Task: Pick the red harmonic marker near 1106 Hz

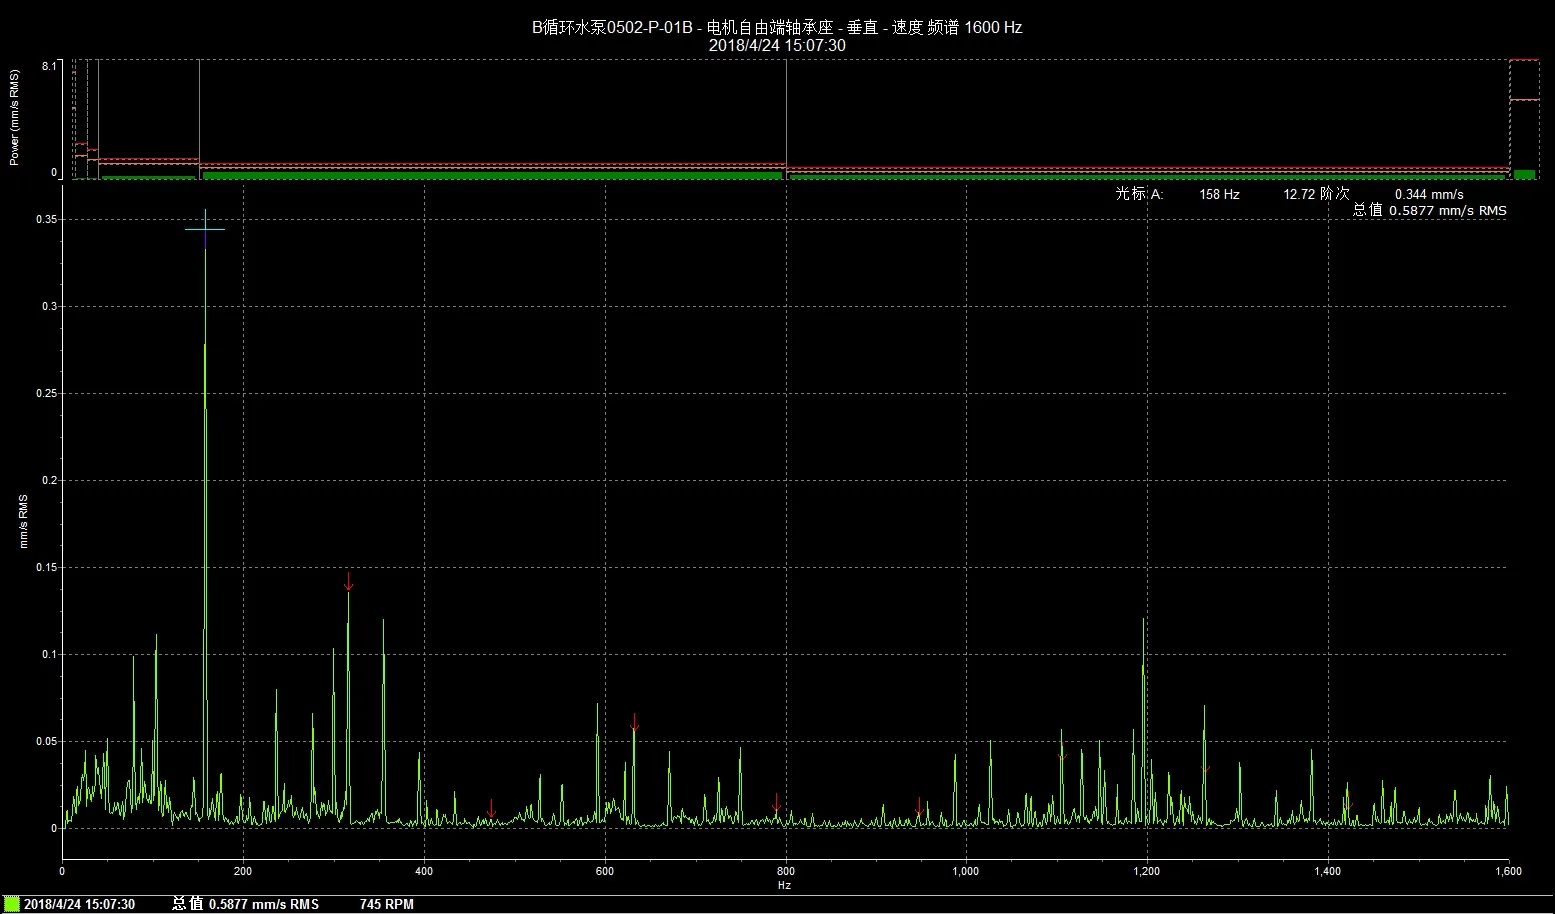Action: pyautogui.click(x=1062, y=755)
